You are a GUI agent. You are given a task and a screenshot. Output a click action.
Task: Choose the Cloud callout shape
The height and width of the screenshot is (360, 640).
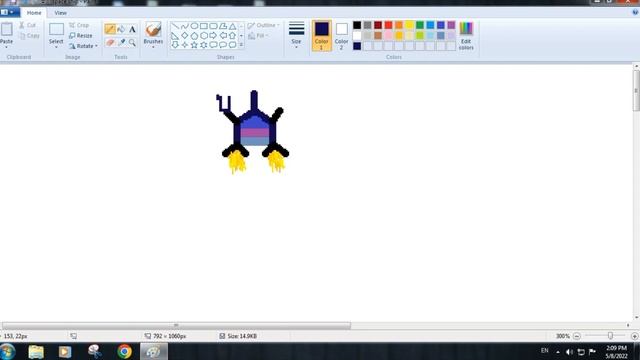[232, 45]
